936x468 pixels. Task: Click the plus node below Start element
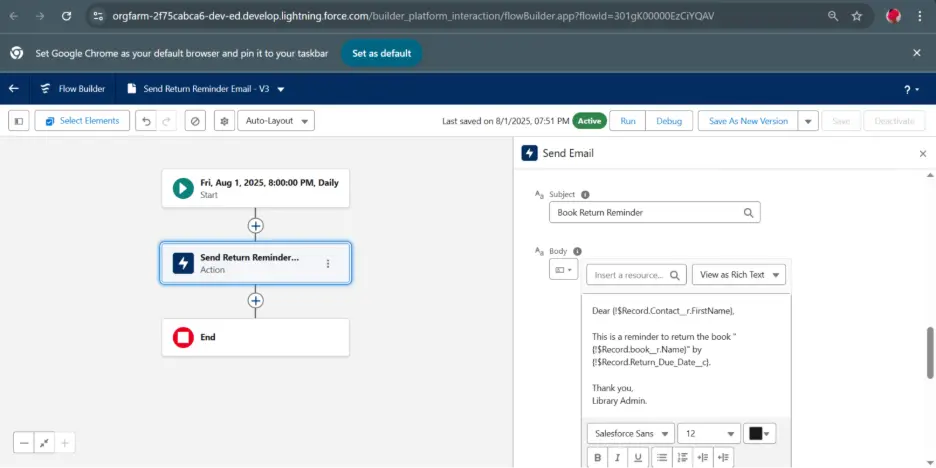(x=256, y=226)
